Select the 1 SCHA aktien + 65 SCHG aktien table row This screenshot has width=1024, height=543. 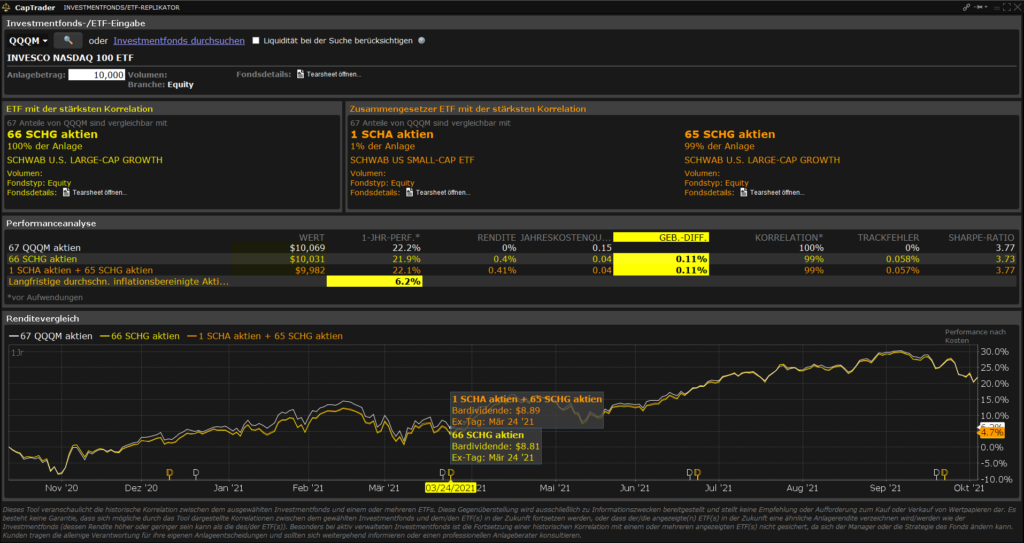511,271
